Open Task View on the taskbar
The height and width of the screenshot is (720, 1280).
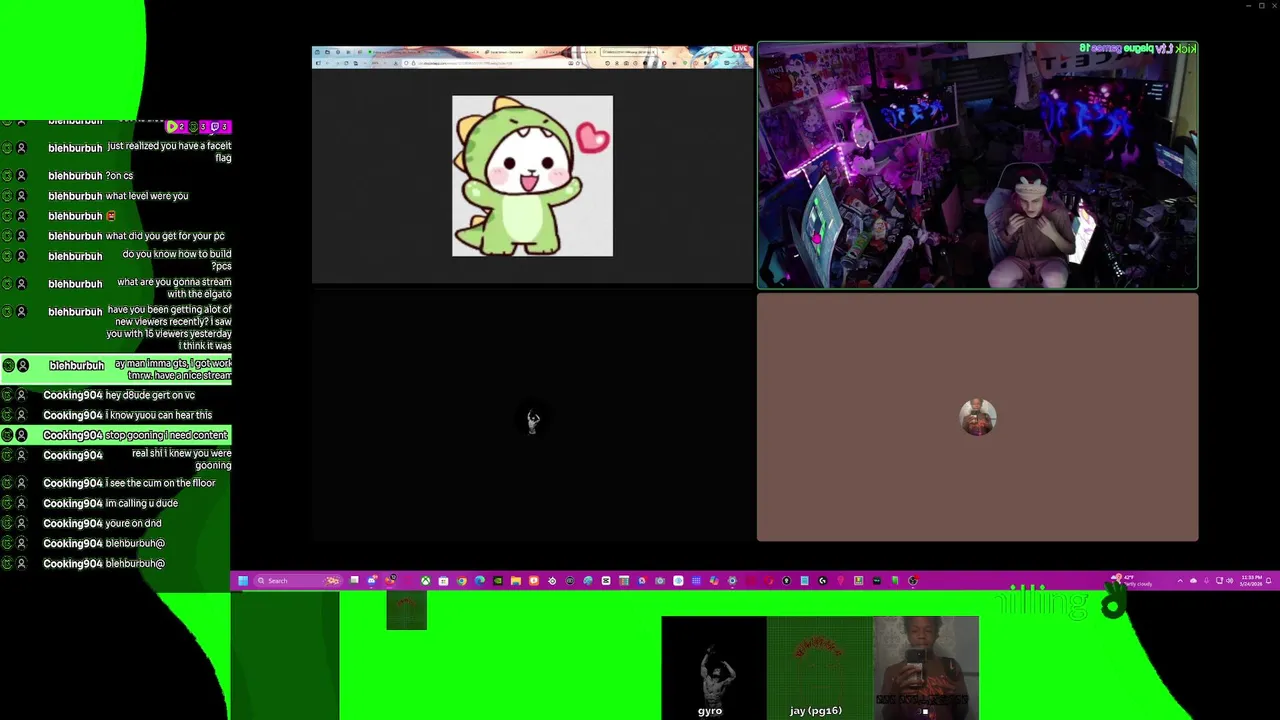pos(354,580)
